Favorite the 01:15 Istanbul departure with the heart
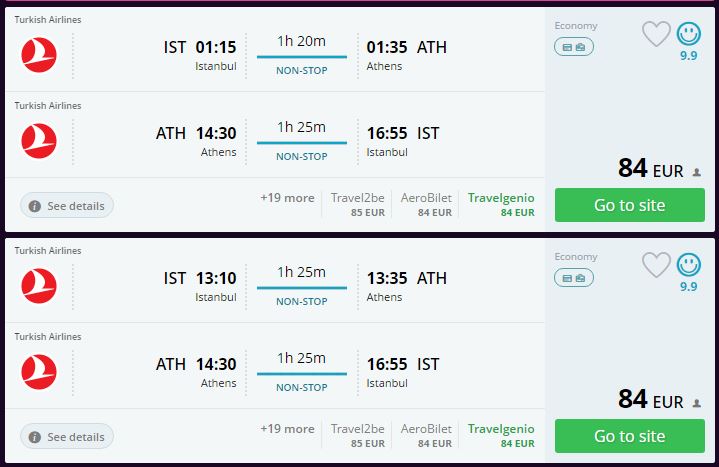719x467 pixels. pos(656,34)
